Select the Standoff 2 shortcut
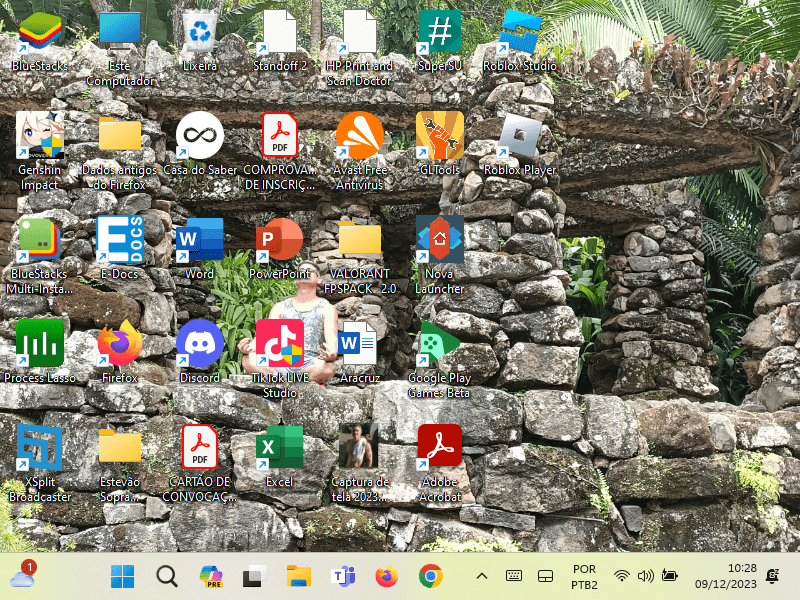 (280, 33)
